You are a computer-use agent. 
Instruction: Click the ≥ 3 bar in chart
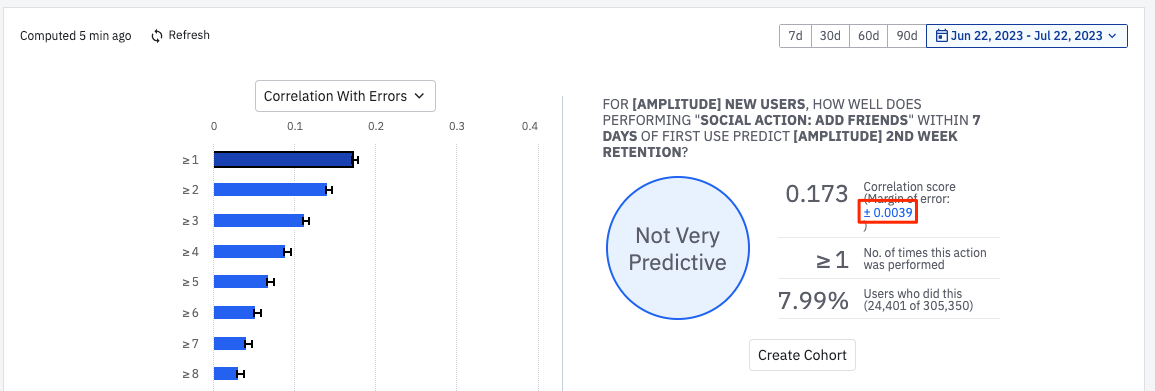[259, 220]
